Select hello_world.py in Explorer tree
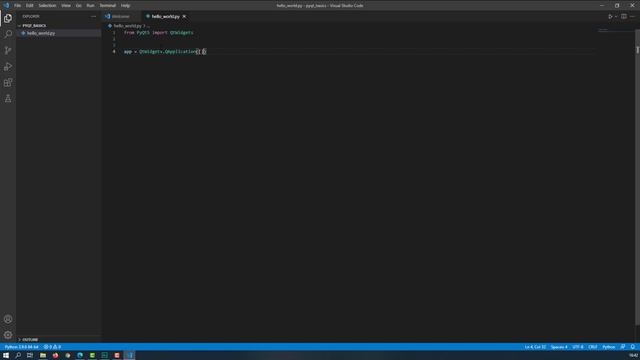 (58, 33)
